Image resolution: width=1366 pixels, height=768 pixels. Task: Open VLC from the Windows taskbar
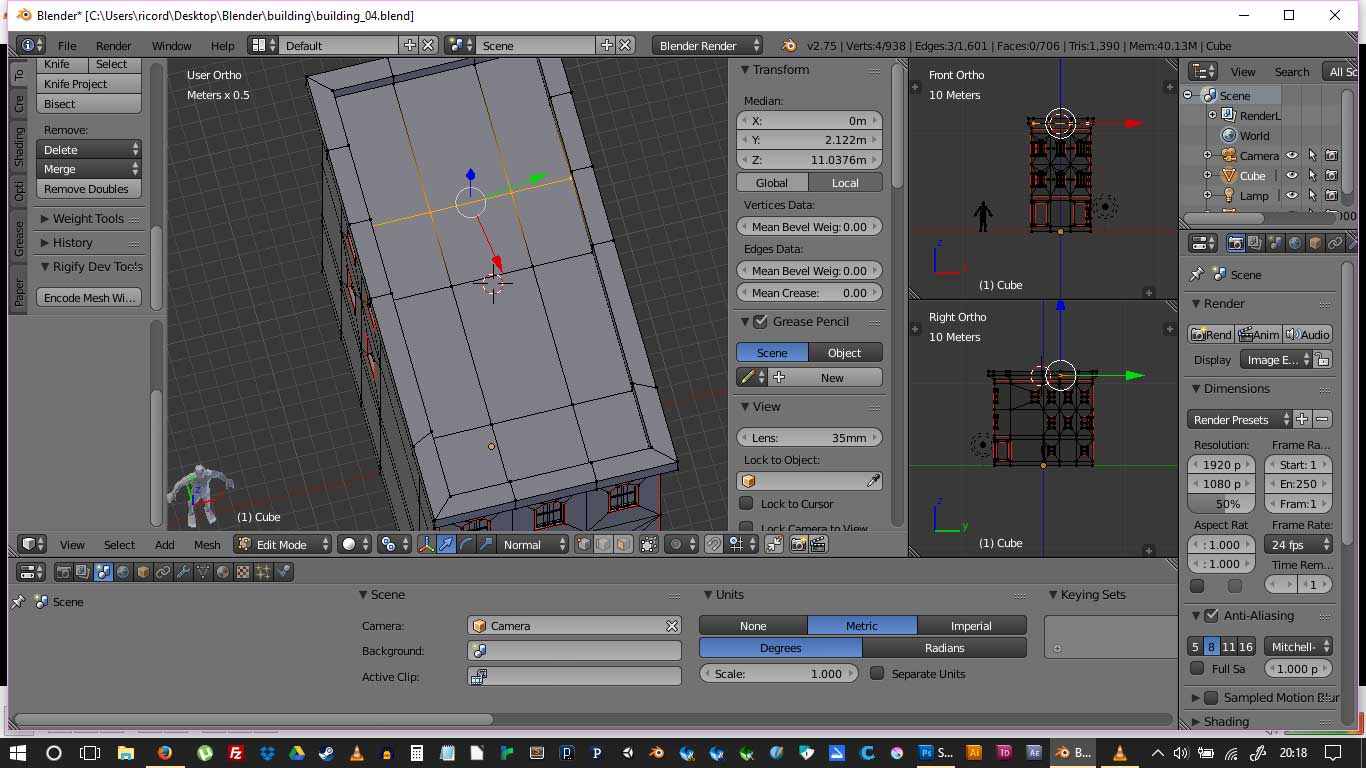(x=357, y=753)
